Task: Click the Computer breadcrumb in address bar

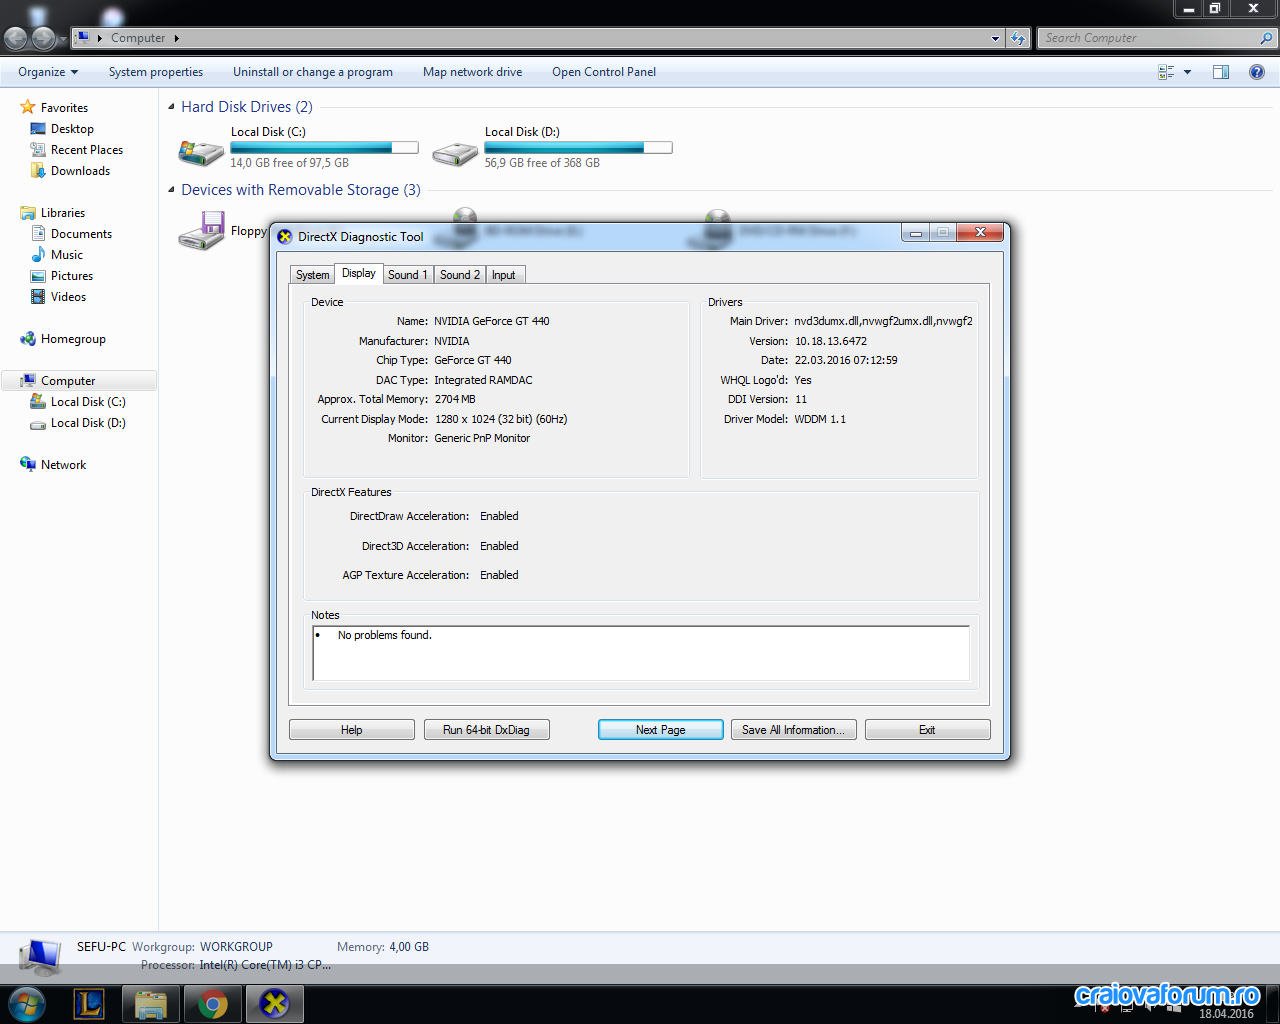Action: pos(138,38)
